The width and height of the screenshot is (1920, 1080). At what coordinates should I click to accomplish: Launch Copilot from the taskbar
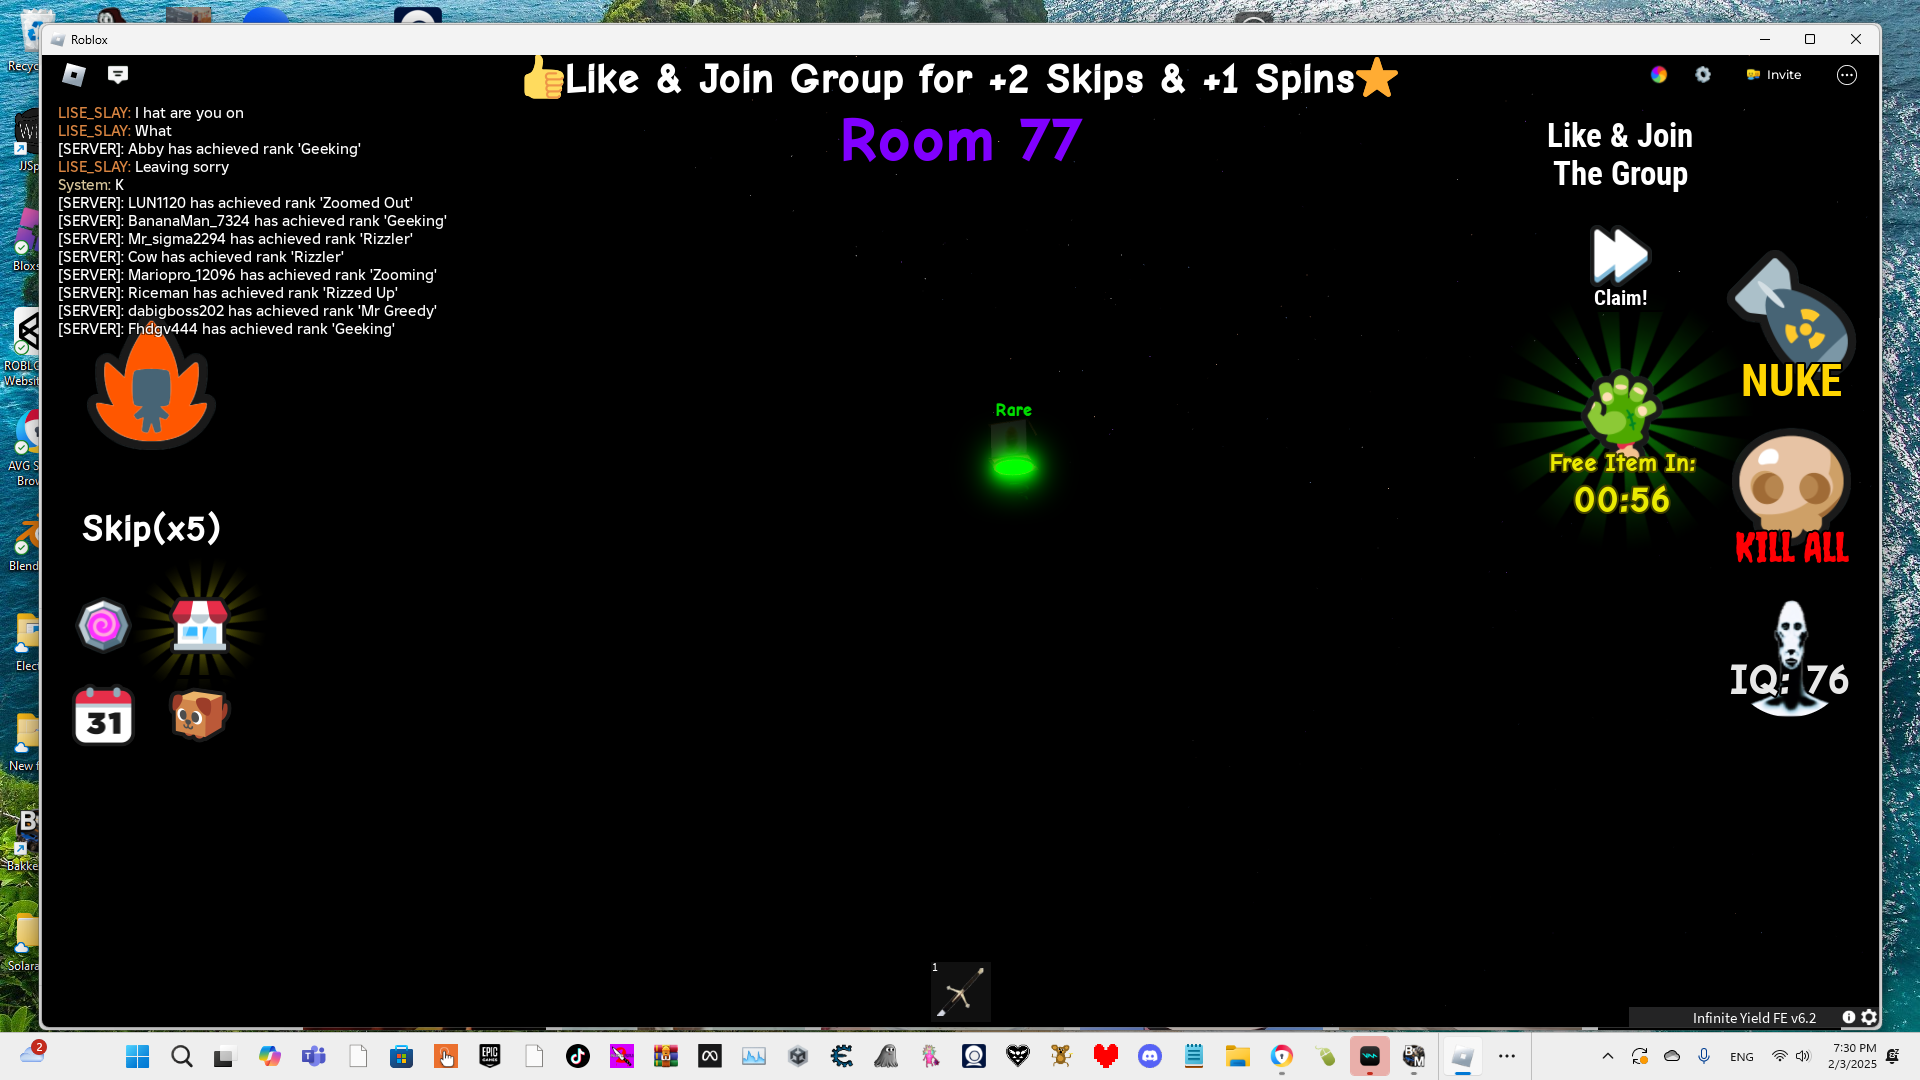[269, 1056]
